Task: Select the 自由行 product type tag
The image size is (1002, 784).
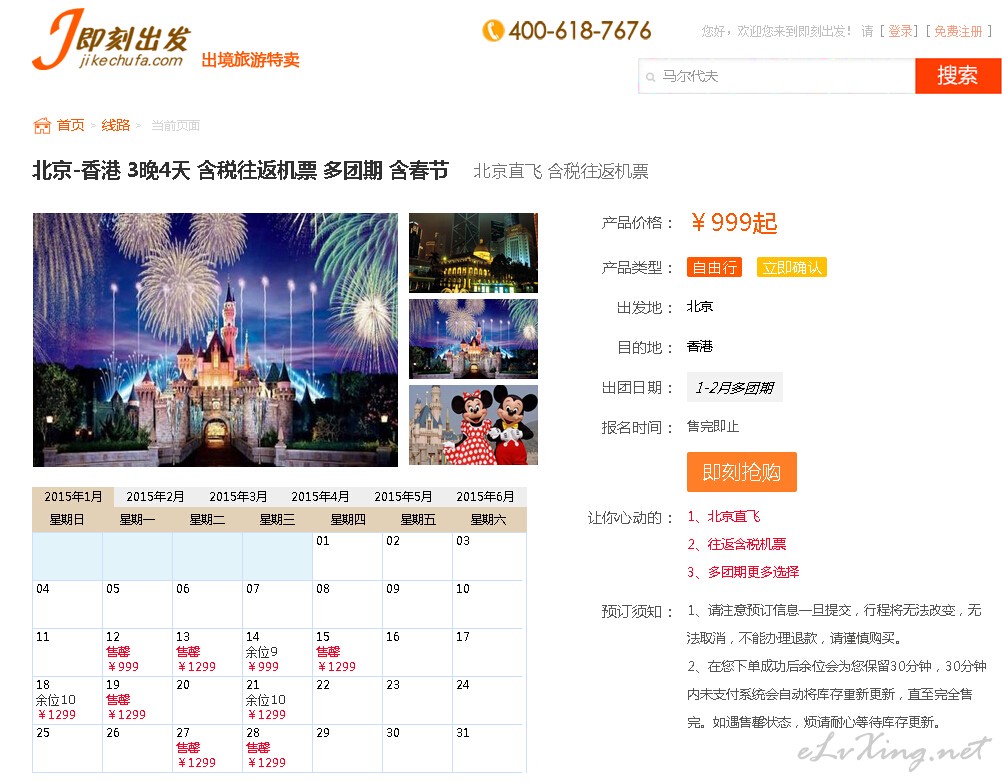Action: [714, 267]
